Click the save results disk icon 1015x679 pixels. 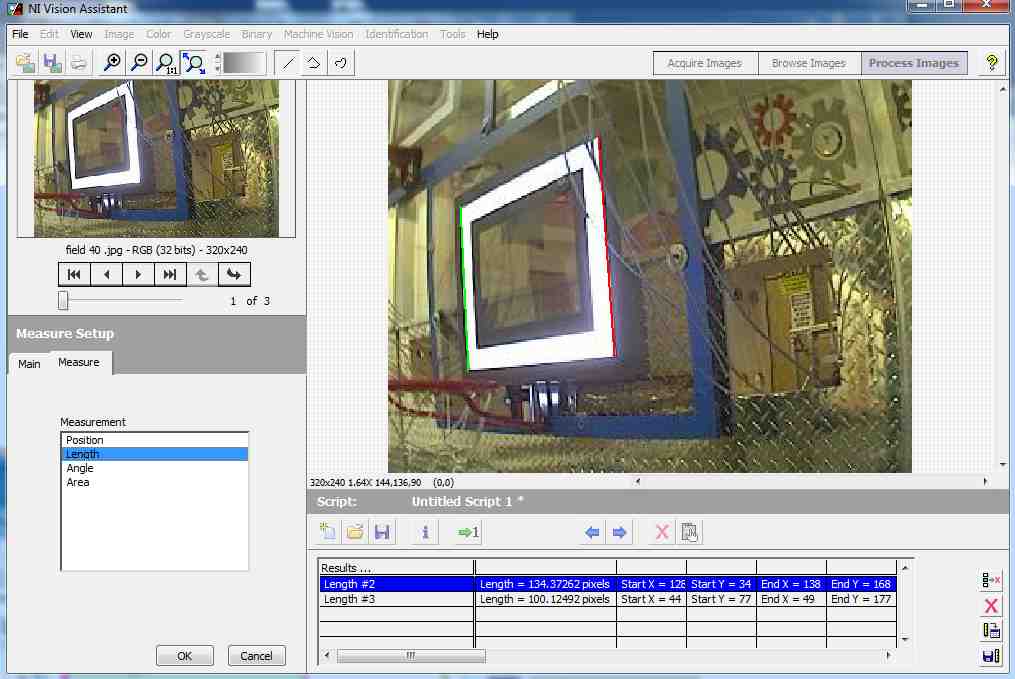(x=991, y=656)
